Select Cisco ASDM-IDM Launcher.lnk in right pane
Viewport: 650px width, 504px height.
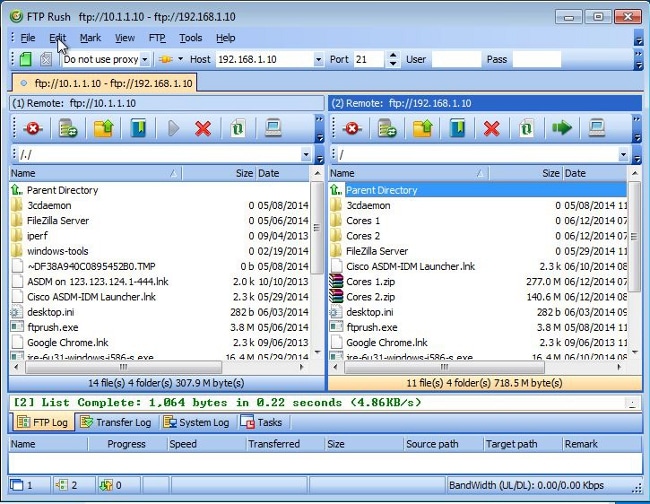(x=410, y=267)
